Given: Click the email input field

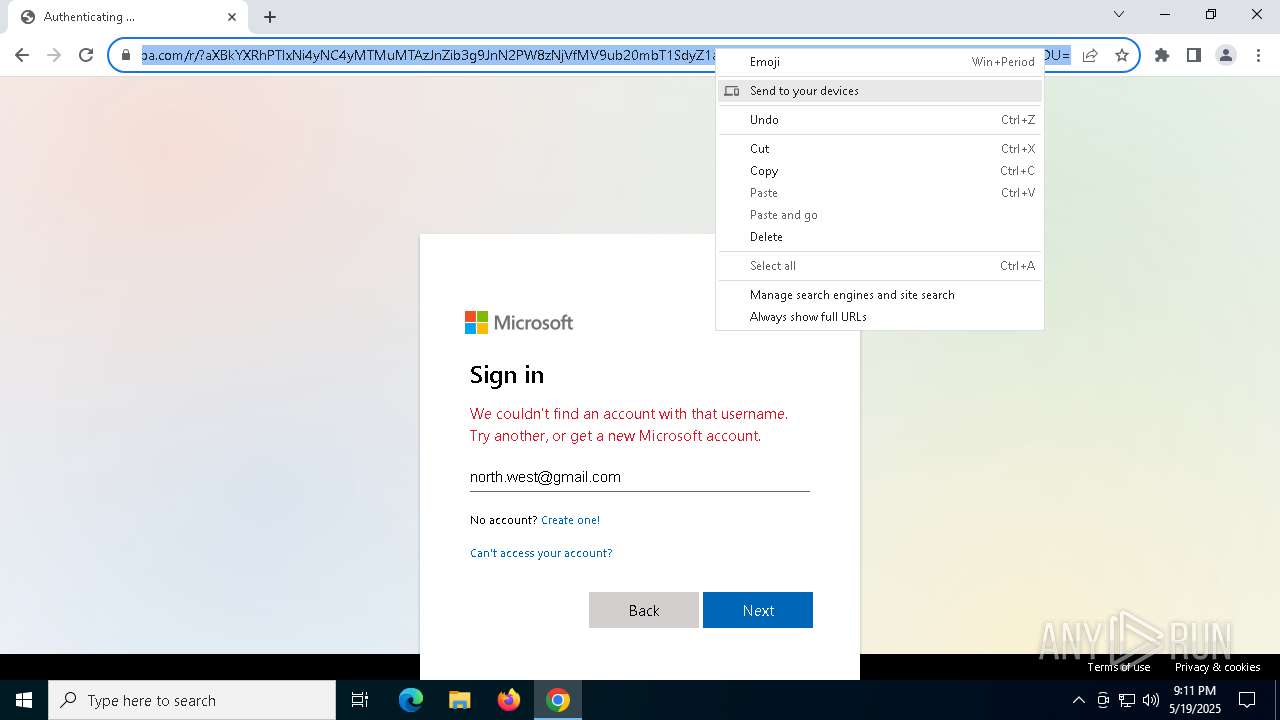Looking at the screenshot, I should pos(640,477).
